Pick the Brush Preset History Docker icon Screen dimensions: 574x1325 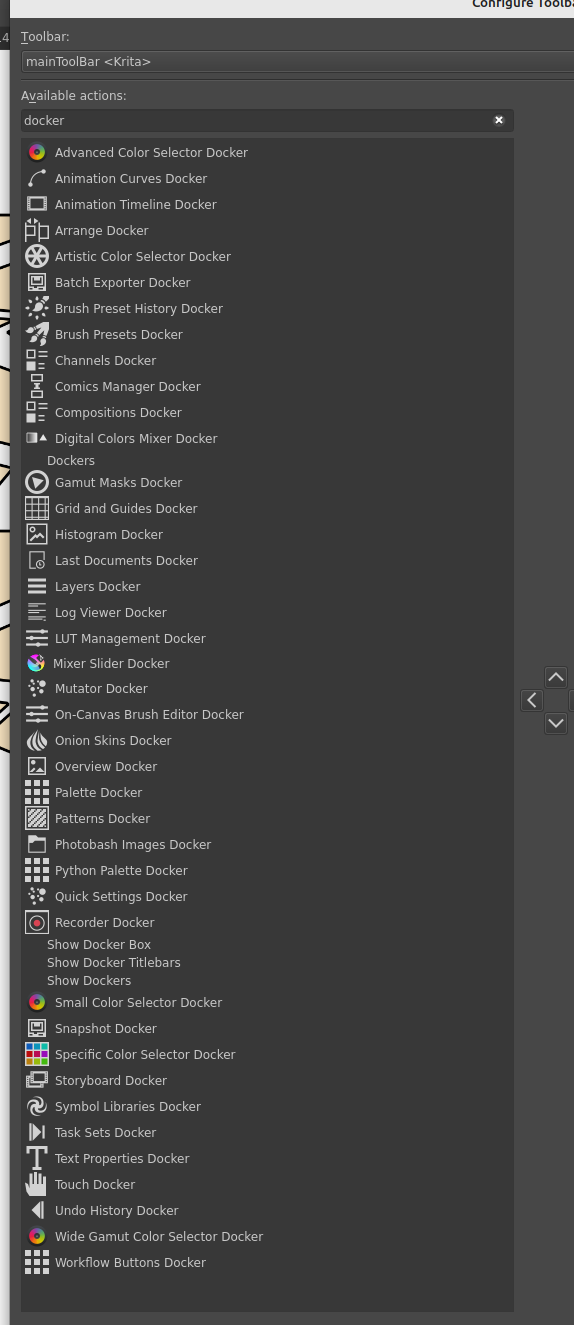click(37, 309)
